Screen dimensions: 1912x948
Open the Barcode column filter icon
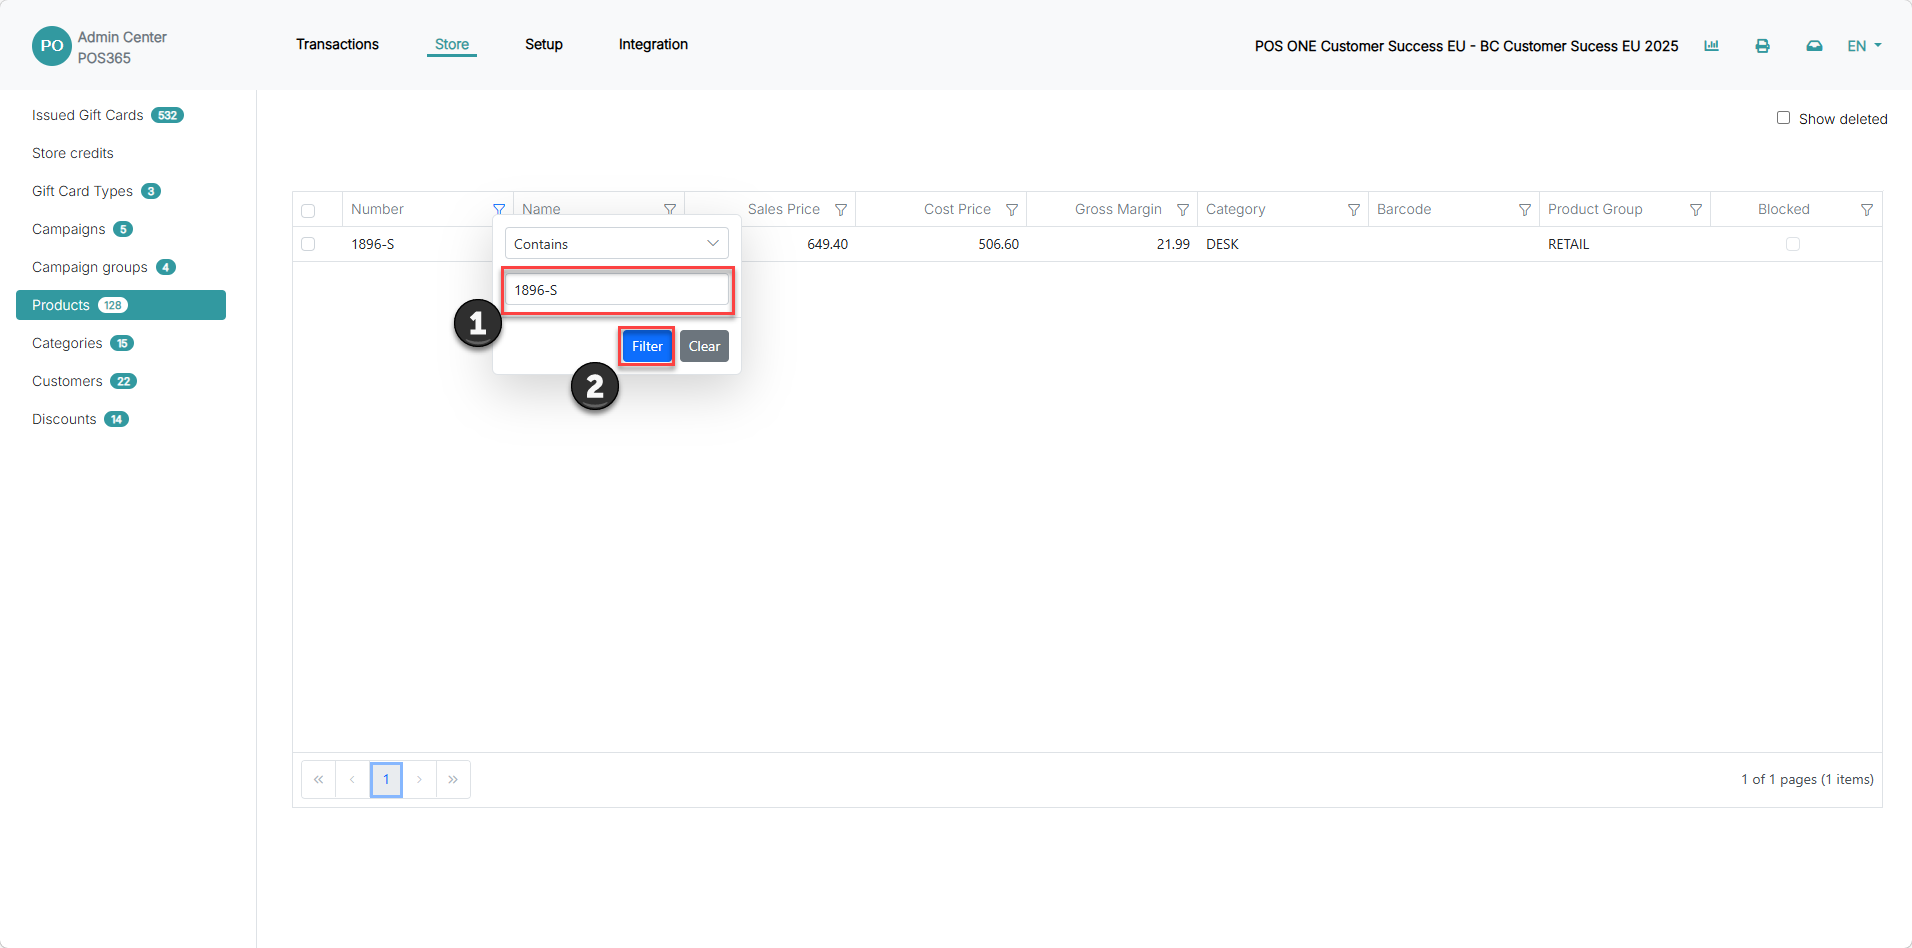[1525, 209]
